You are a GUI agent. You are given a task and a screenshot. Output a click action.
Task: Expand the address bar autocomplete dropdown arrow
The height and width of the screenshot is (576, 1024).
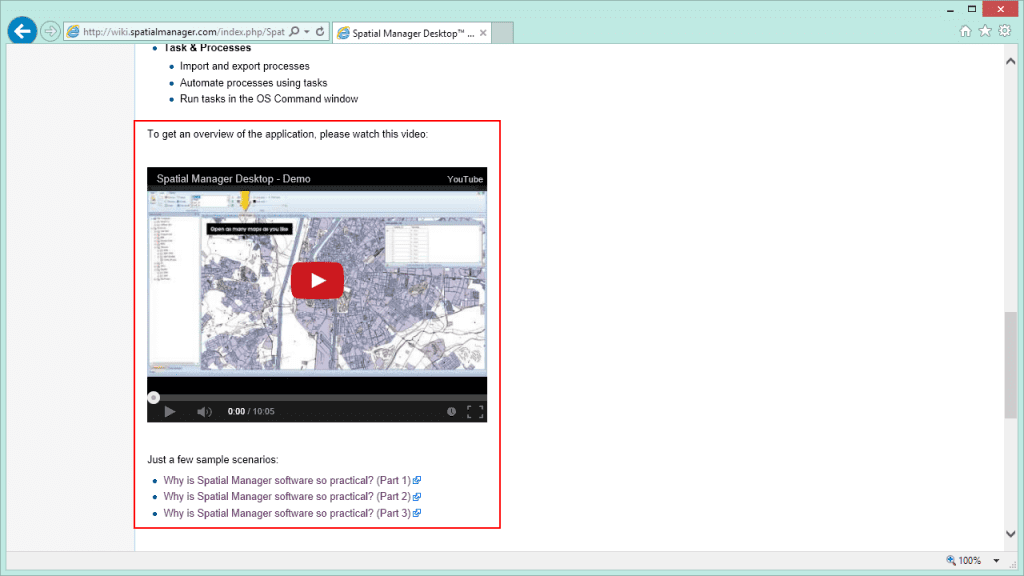(x=306, y=32)
